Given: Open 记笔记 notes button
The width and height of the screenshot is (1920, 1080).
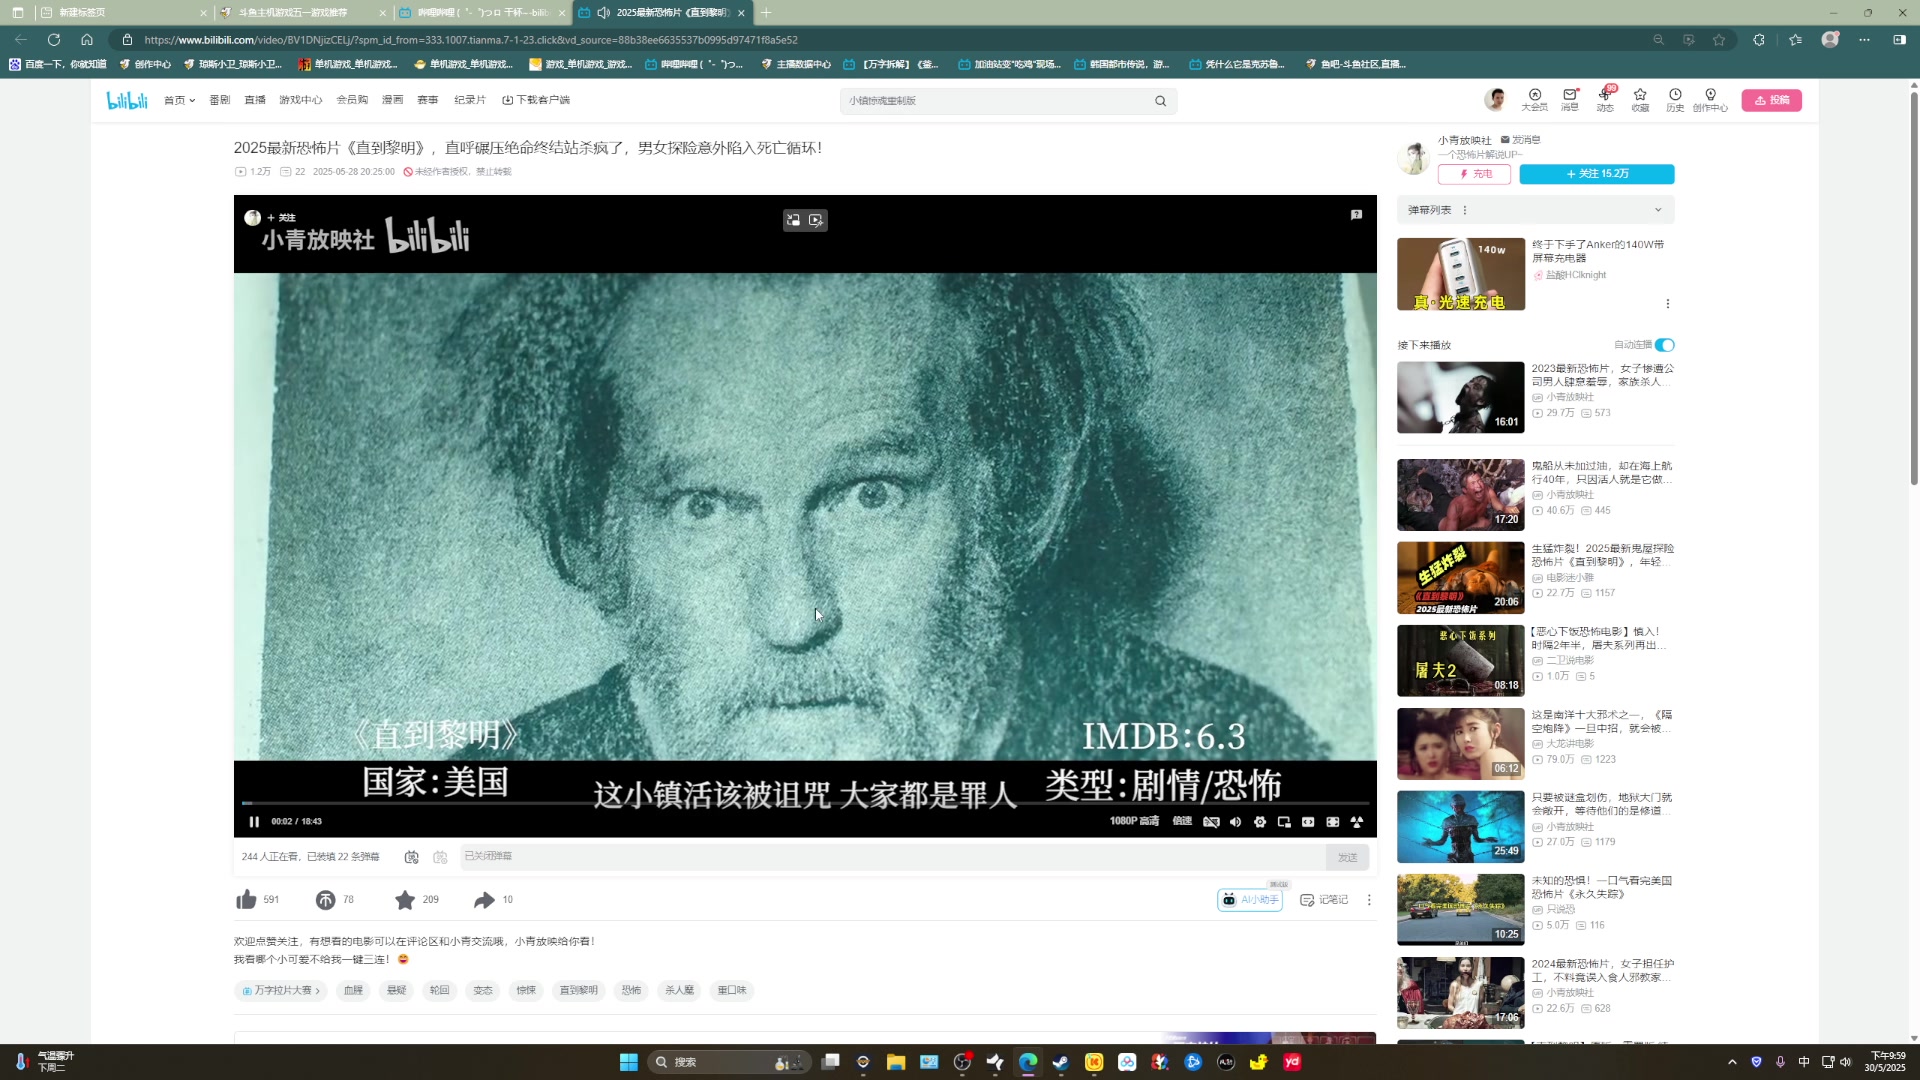Looking at the screenshot, I should point(1324,900).
